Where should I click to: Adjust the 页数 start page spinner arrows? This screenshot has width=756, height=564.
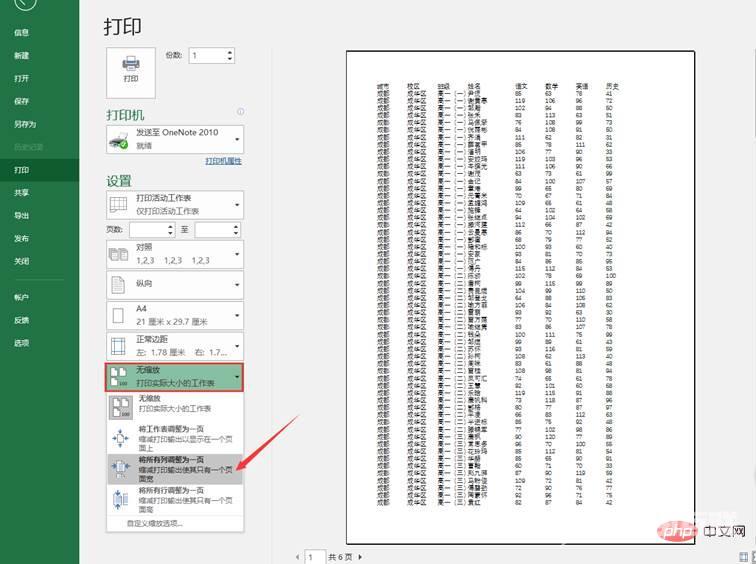coord(170,230)
